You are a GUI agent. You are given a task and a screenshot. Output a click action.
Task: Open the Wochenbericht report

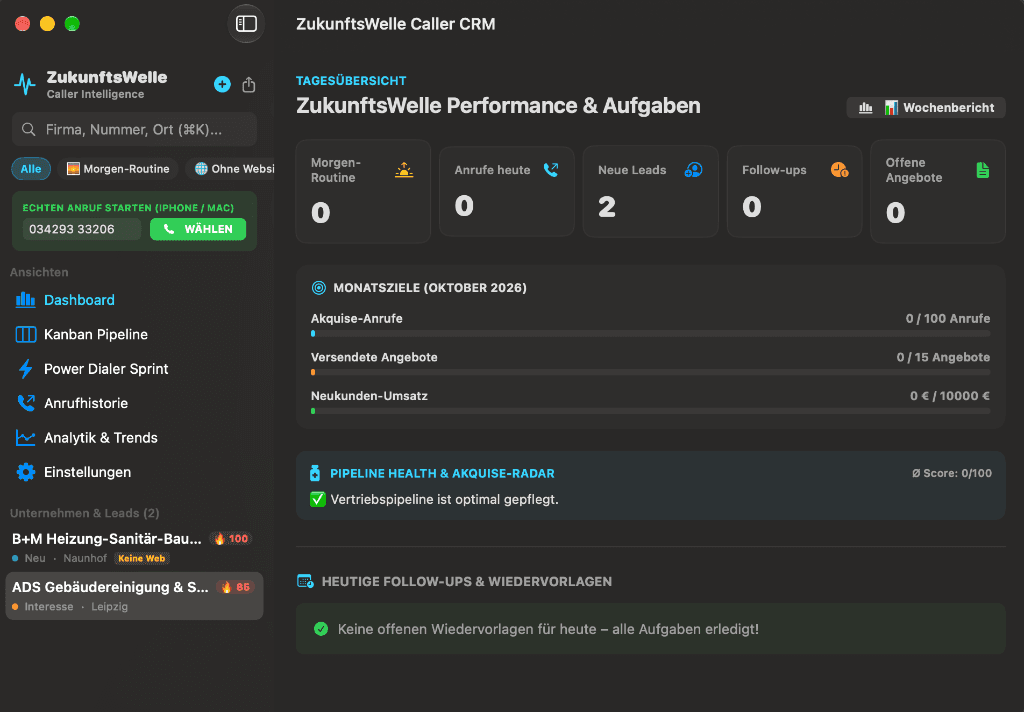(926, 108)
